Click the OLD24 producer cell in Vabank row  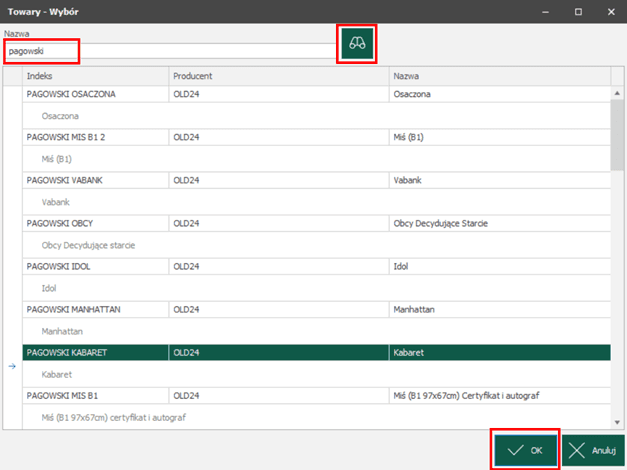tap(279, 180)
